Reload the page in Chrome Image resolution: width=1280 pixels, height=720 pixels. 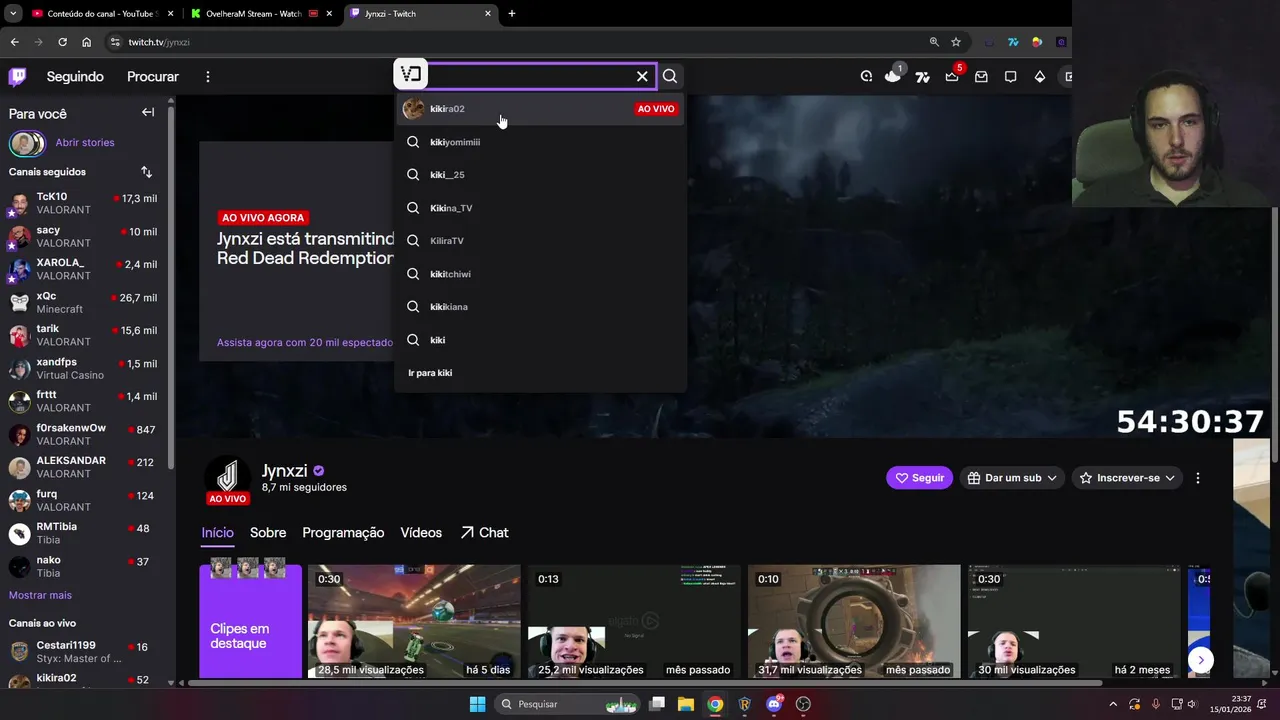tap(62, 42)
